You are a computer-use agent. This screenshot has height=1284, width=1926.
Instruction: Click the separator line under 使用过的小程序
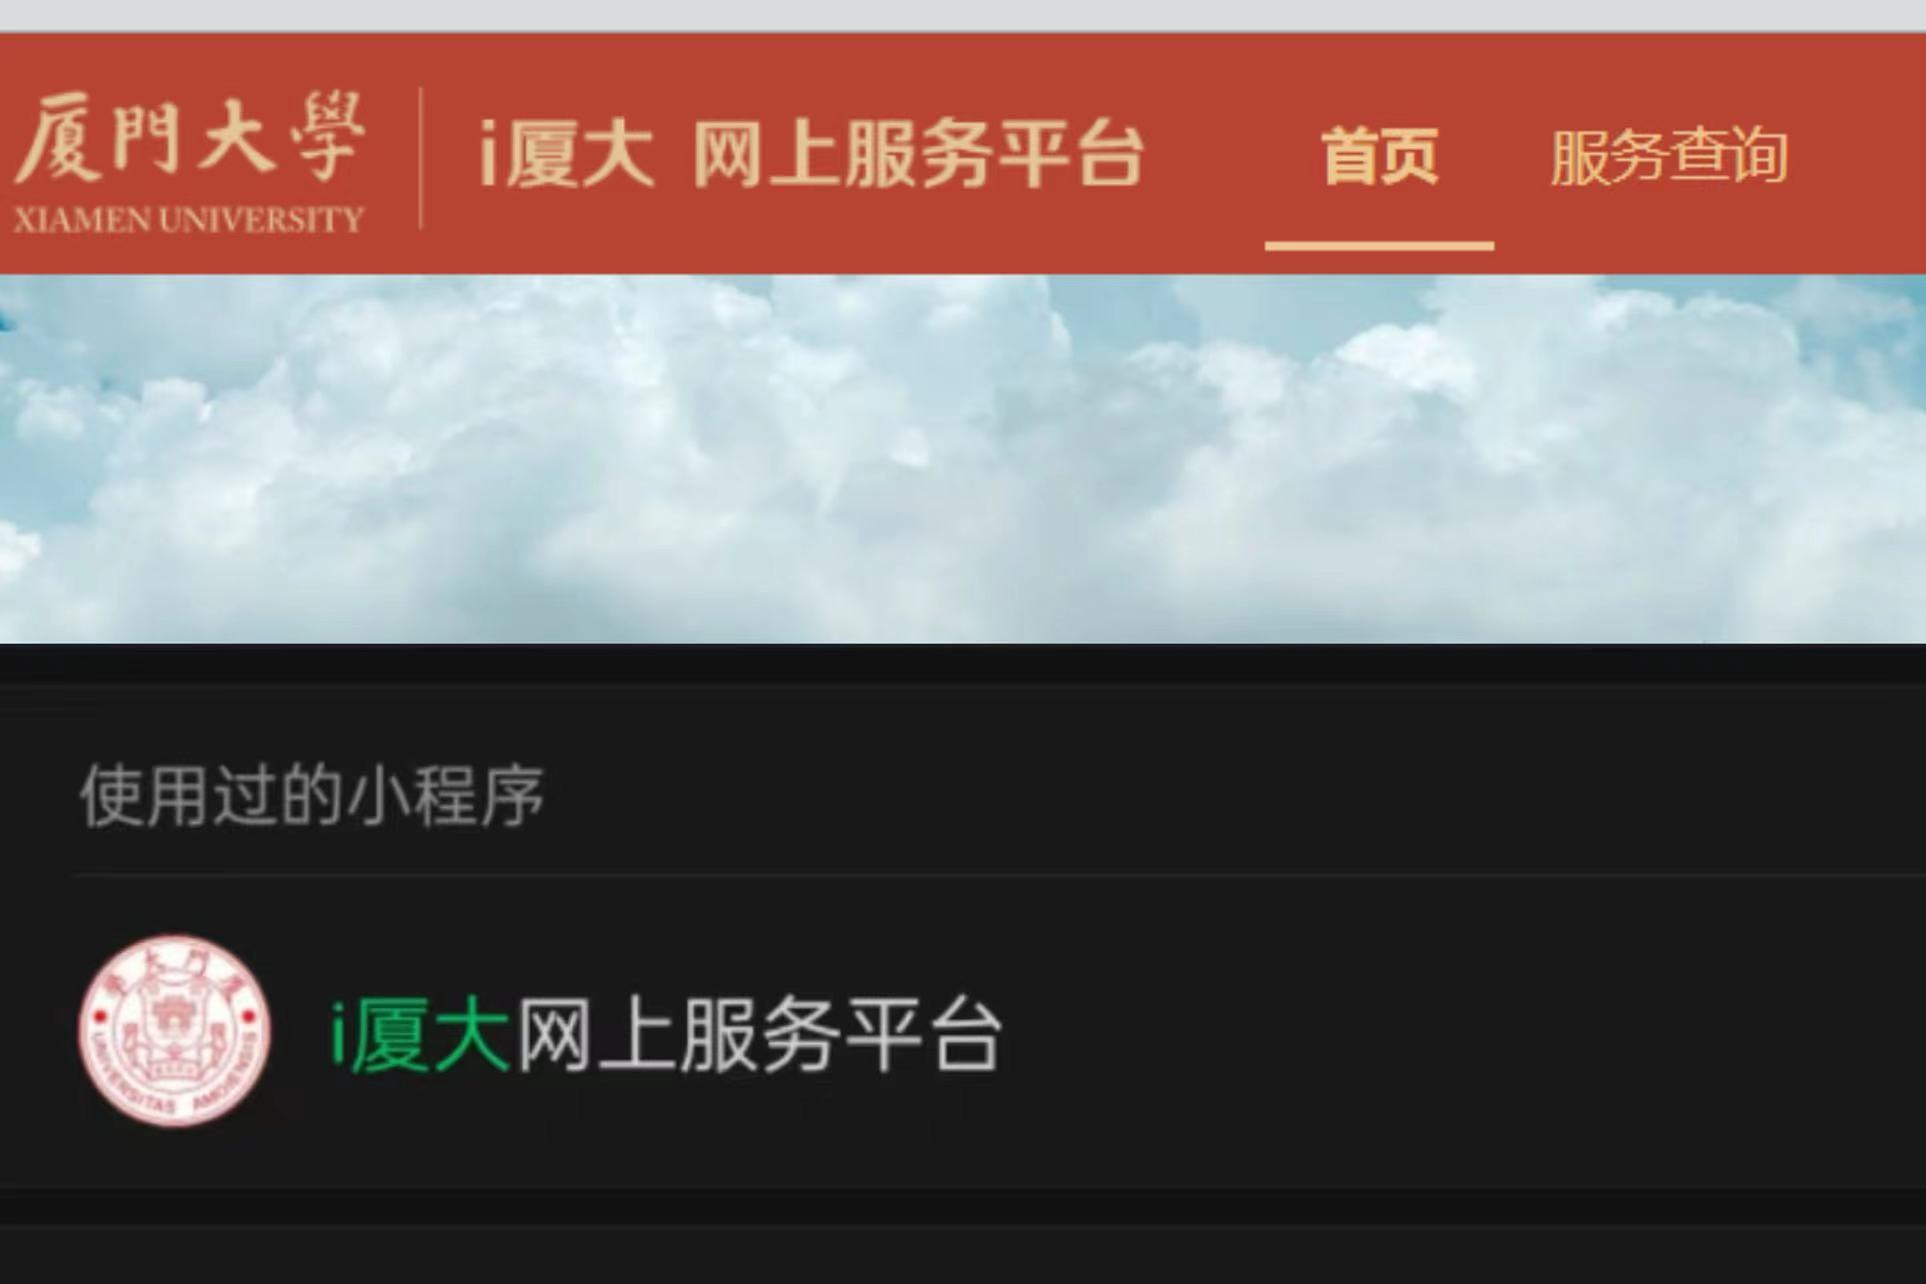1000,875
